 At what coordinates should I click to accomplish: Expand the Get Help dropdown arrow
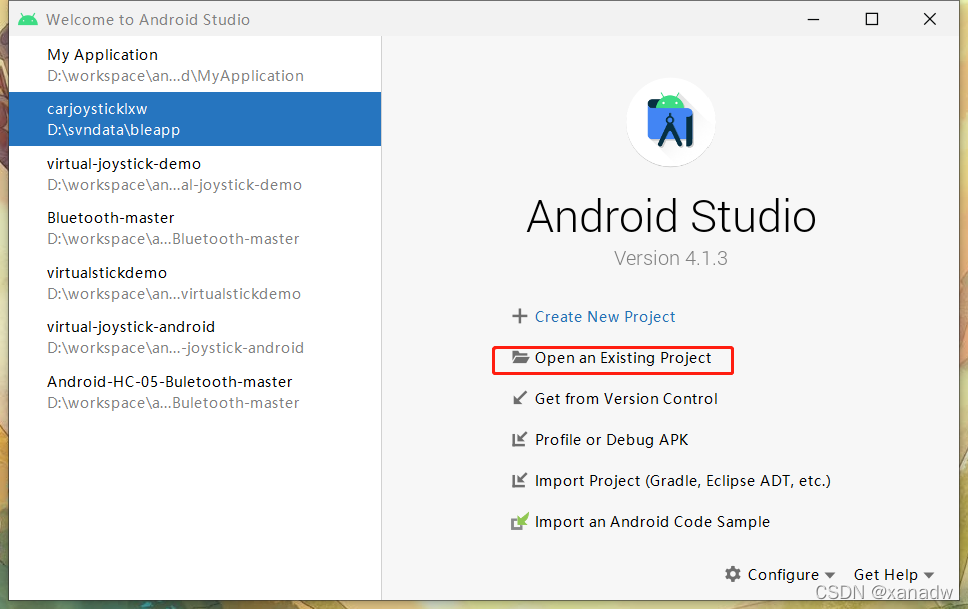(928, 576)
